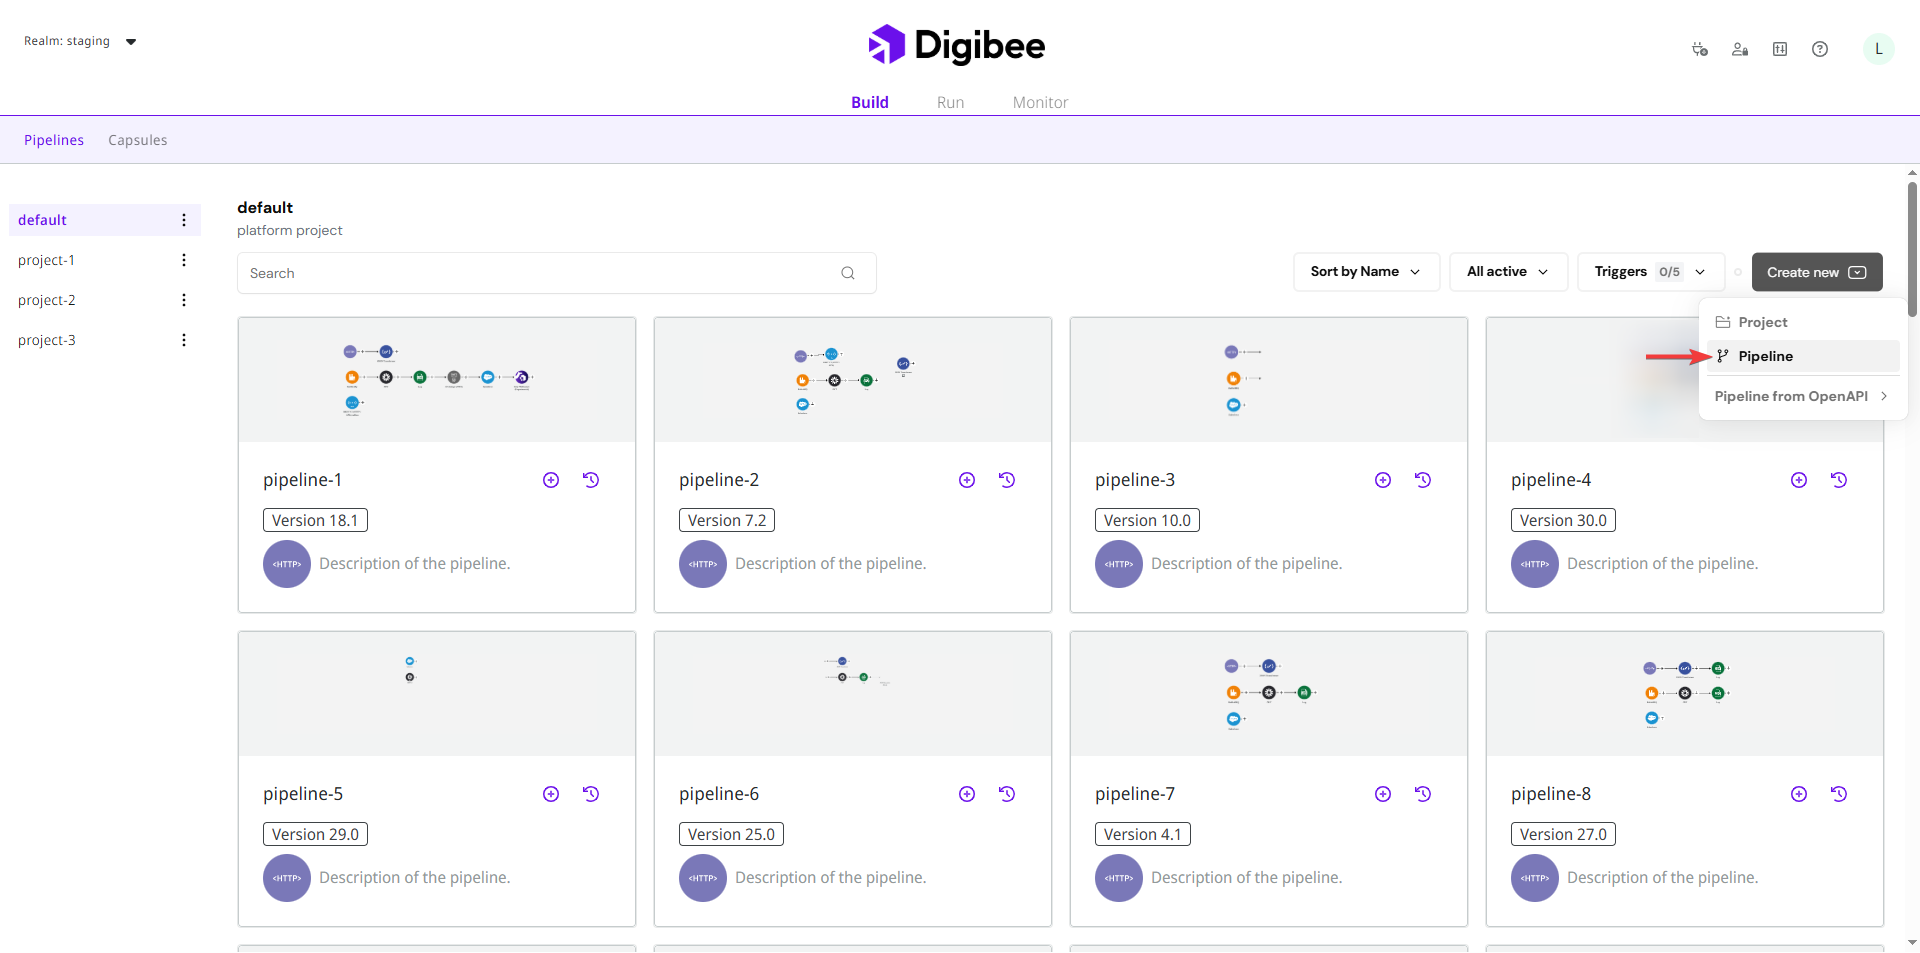This screenshot has width=1920, height=953.
Task: Expand the Sort by Name dropdown
Action: click(x=1365, y=272)
